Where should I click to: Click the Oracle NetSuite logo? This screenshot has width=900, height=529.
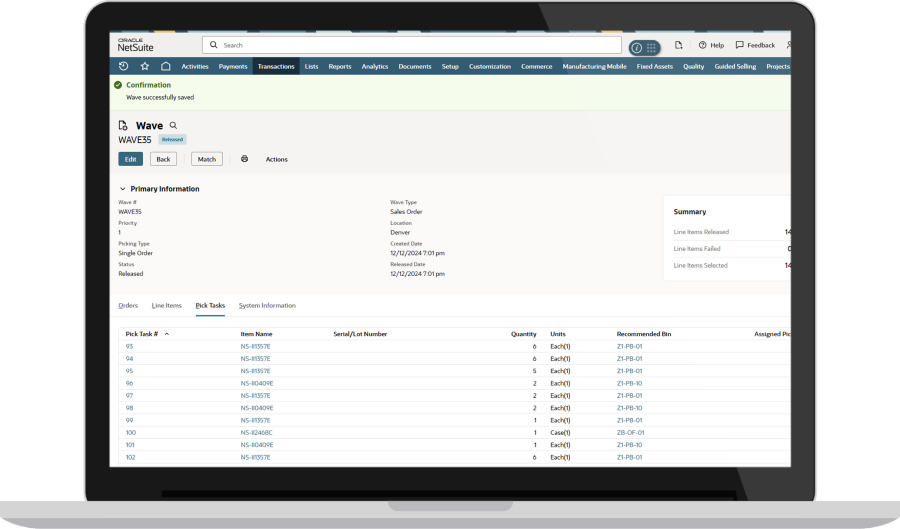135,45
